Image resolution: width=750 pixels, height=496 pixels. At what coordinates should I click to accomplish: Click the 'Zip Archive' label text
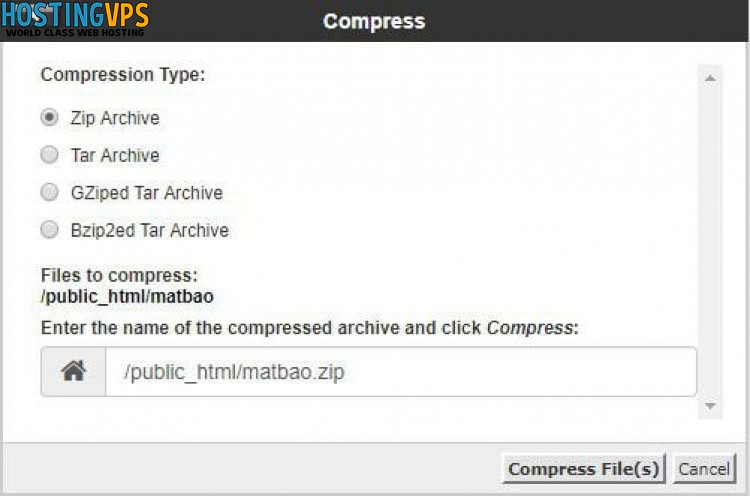(115, 118)
